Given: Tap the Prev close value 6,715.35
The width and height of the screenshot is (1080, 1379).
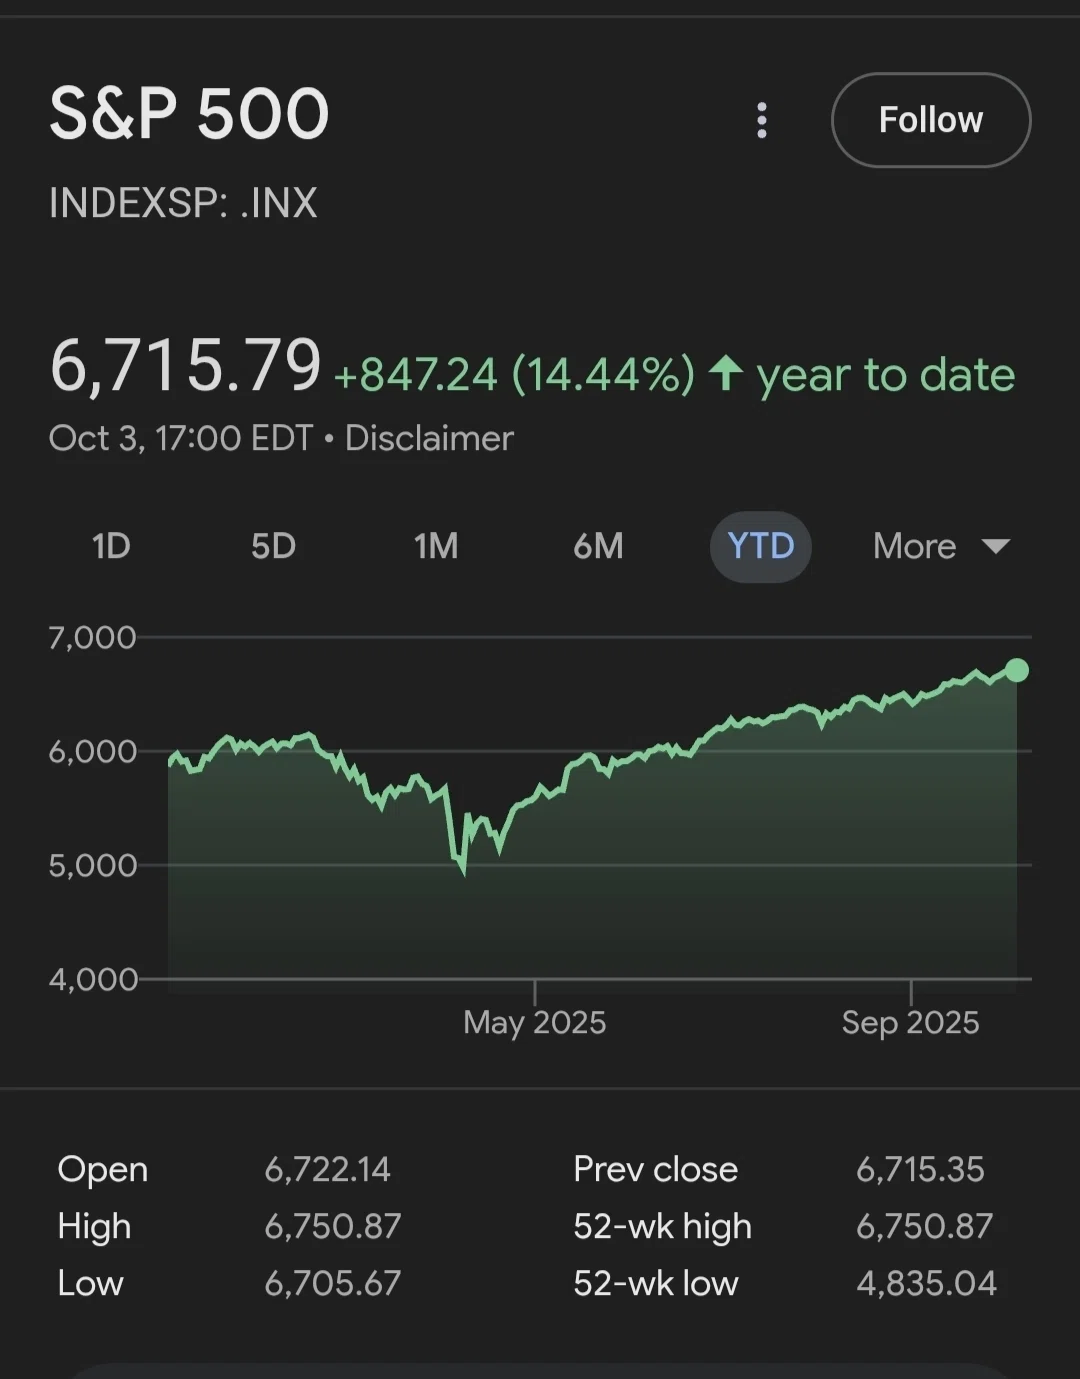Looking at the screenshot, I should 920,1169.
